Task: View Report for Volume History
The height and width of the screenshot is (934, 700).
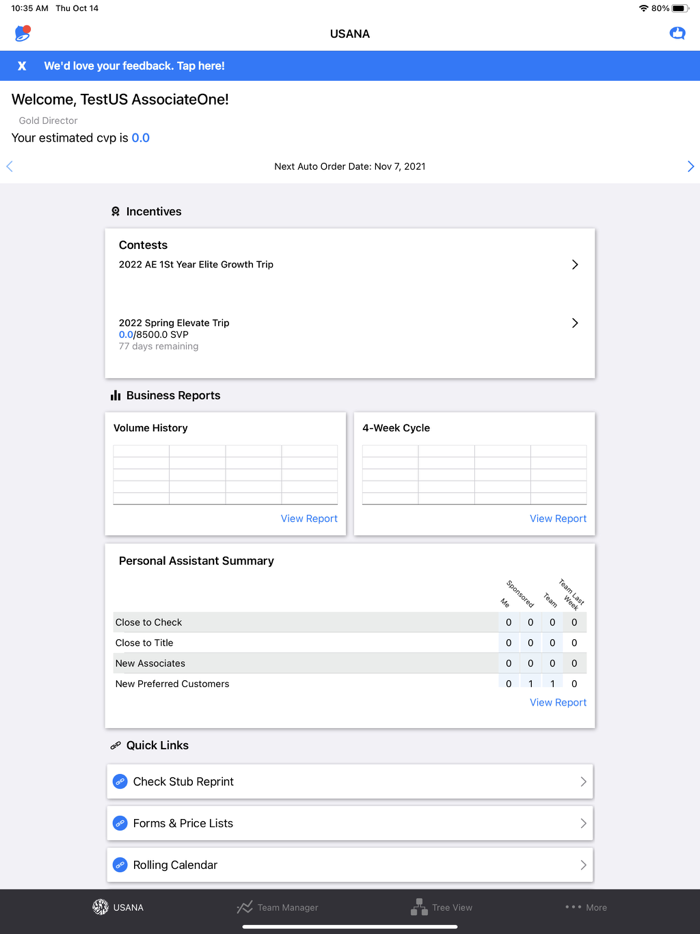Action: [x=309, y=519]
